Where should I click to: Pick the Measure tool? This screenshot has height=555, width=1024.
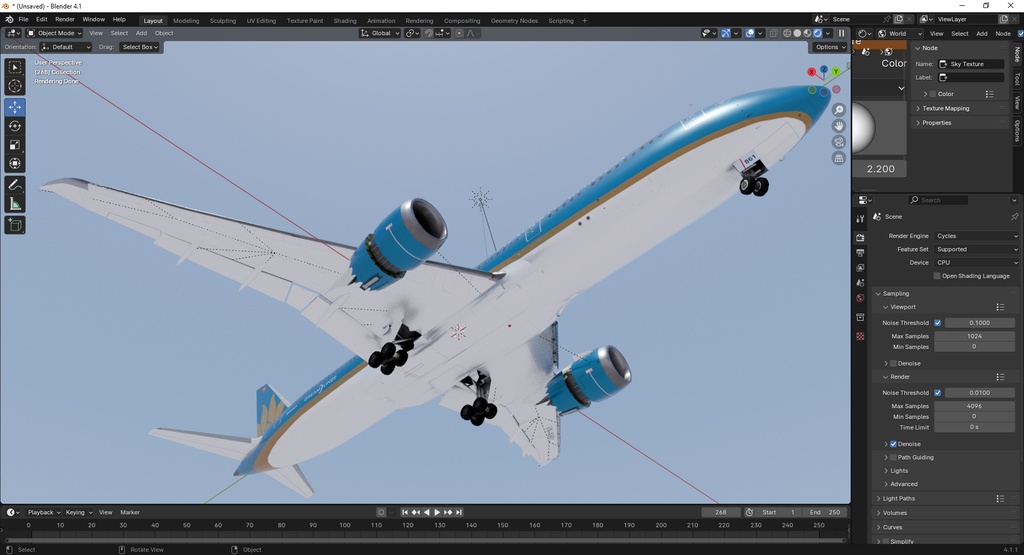click(15, 204)
